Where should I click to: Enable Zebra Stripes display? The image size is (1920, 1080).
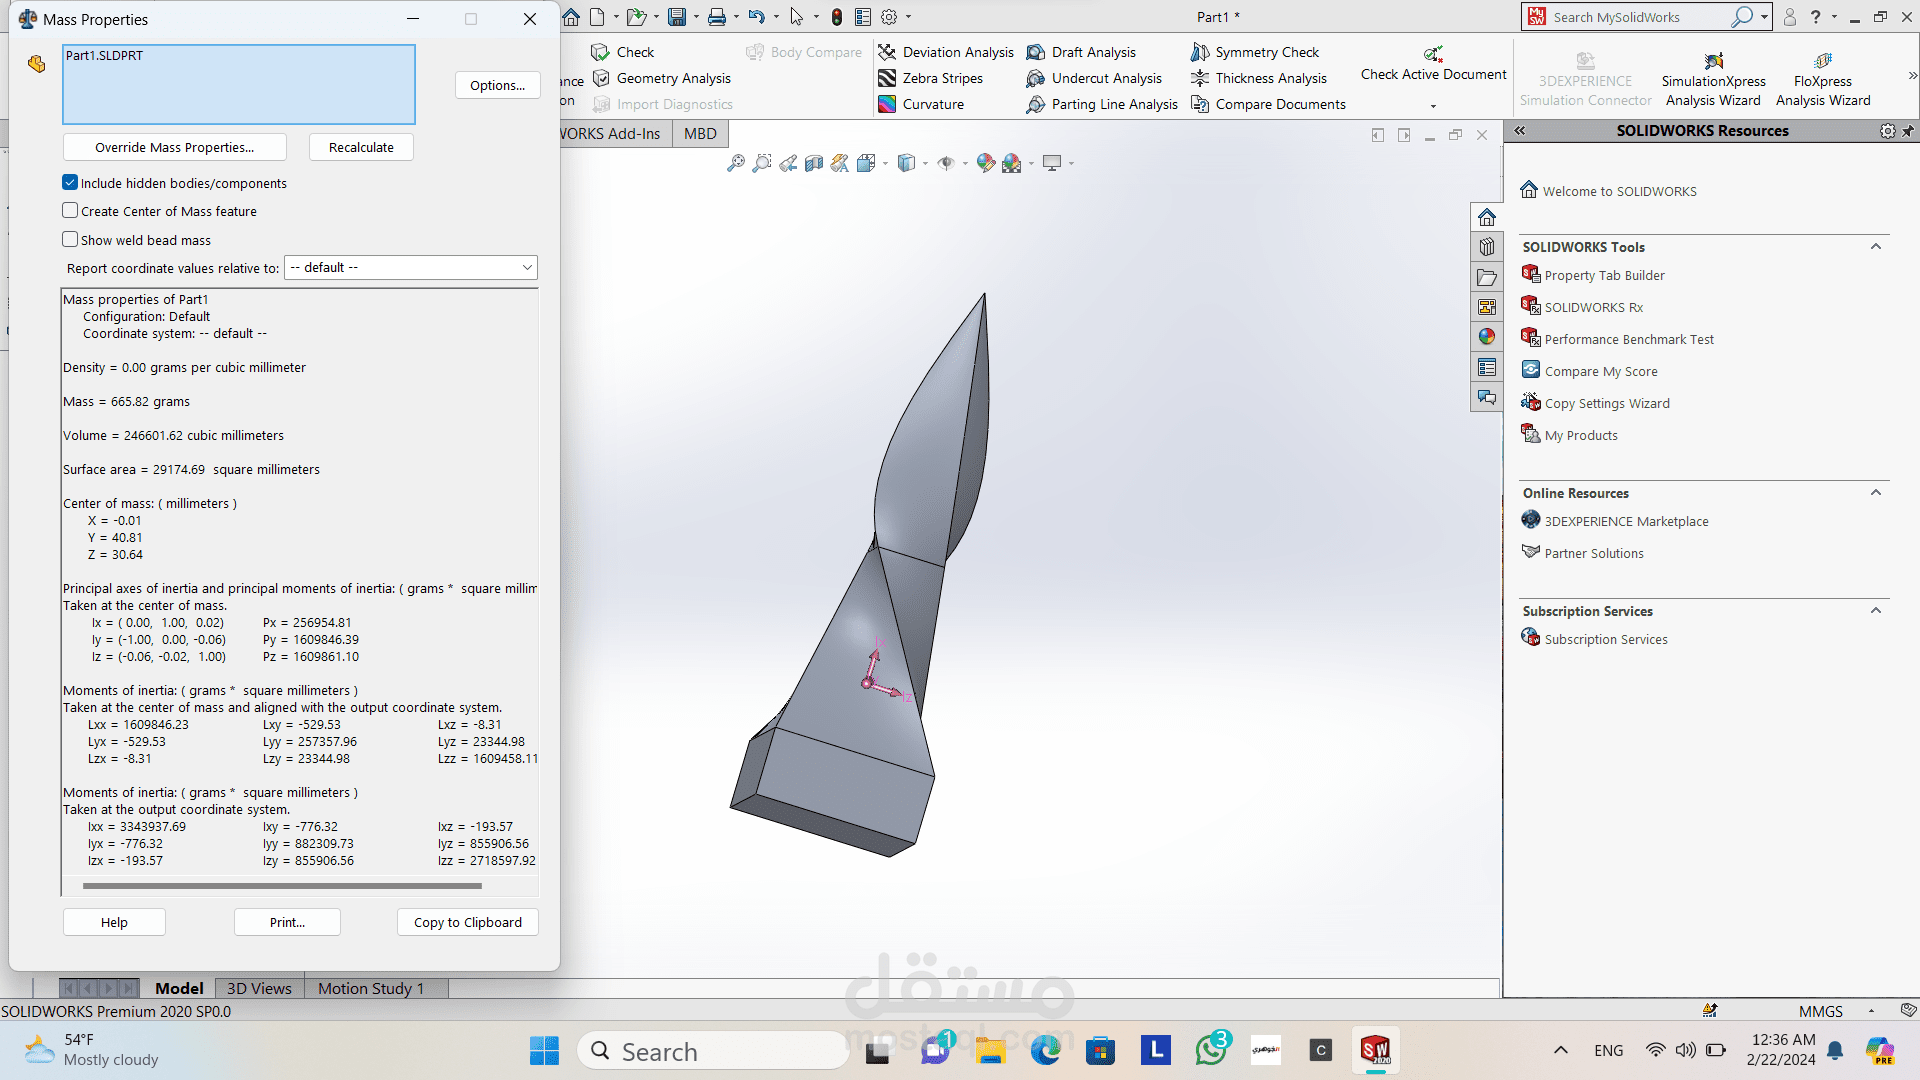(931, 78)
